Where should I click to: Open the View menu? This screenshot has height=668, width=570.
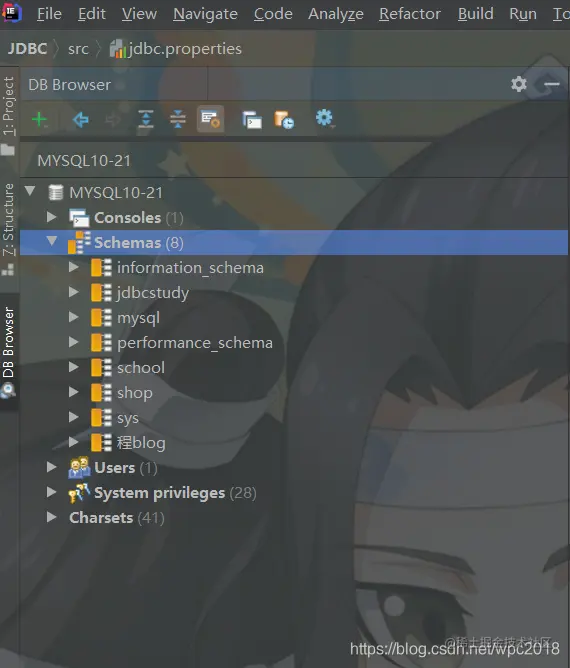click(x=139, y=14)
